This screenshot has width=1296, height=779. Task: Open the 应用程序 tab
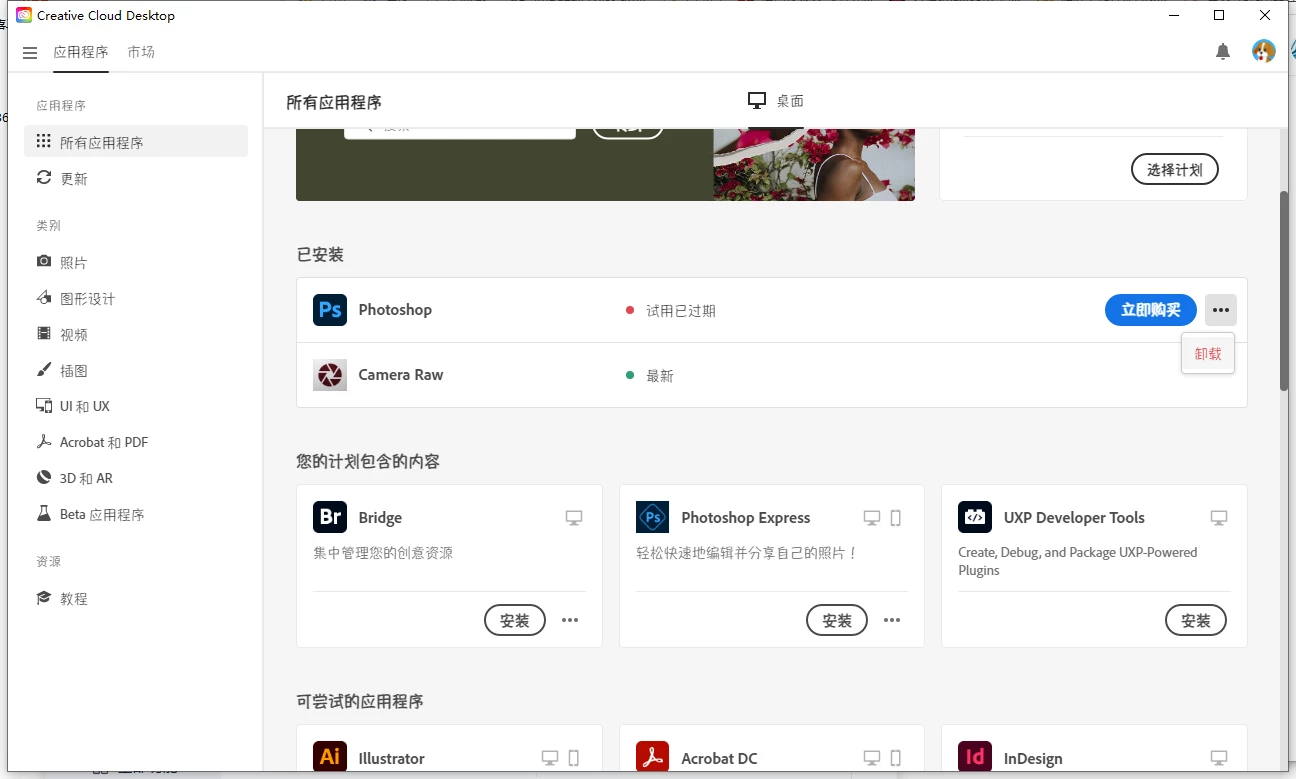[81, 52]
